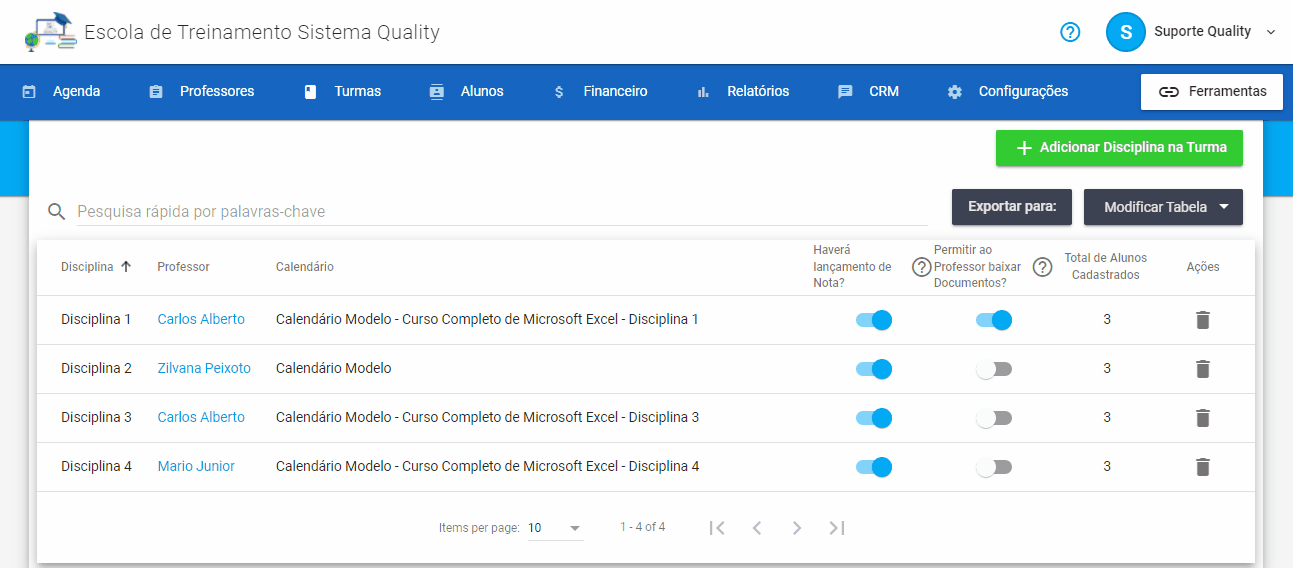Image resolution: width=1293 pixels, height=568 pixels.
Task: Open help icon for Permitir ao Professor baixar Documentos
Action: pos(1042,267)
